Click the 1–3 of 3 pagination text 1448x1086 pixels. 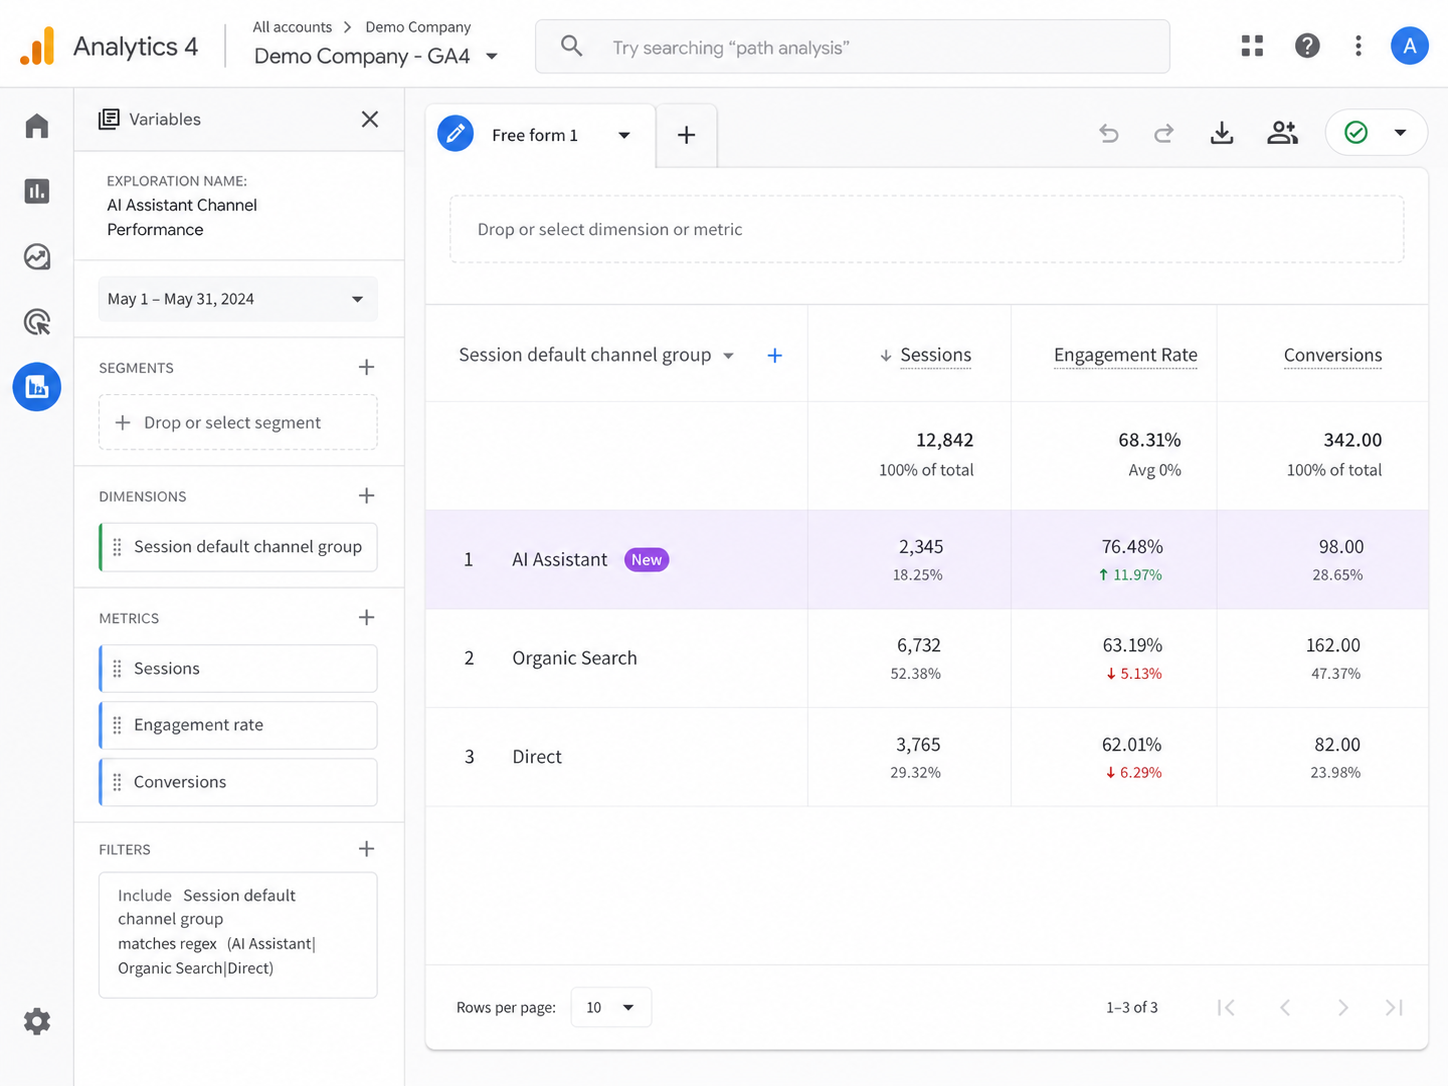[1132, 1007]
